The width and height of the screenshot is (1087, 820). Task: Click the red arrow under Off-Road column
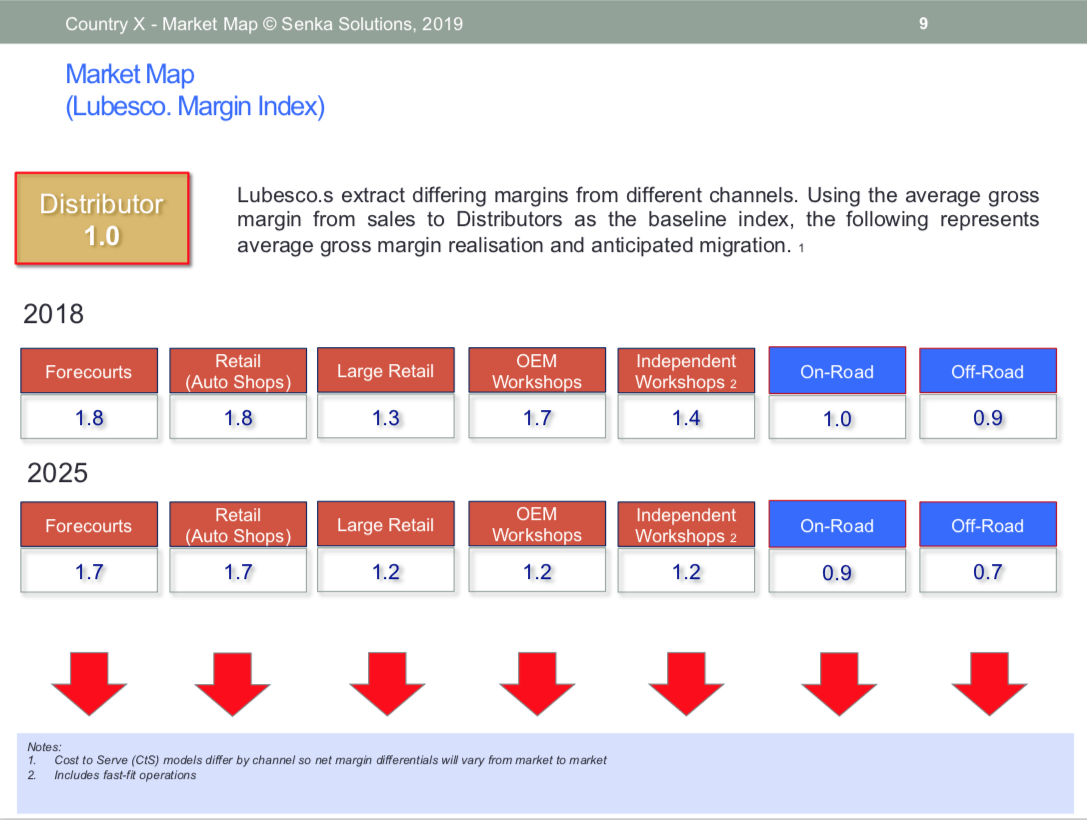click(x=988, y=681)
